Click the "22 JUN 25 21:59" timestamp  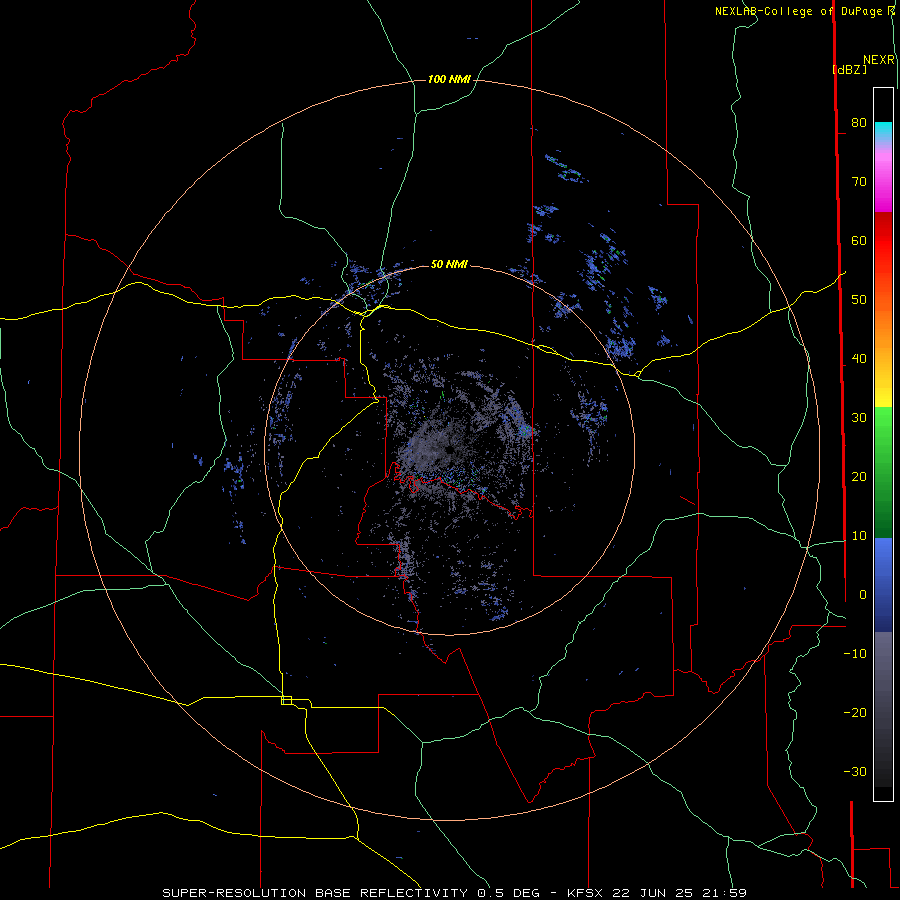[x=678, y=893]
